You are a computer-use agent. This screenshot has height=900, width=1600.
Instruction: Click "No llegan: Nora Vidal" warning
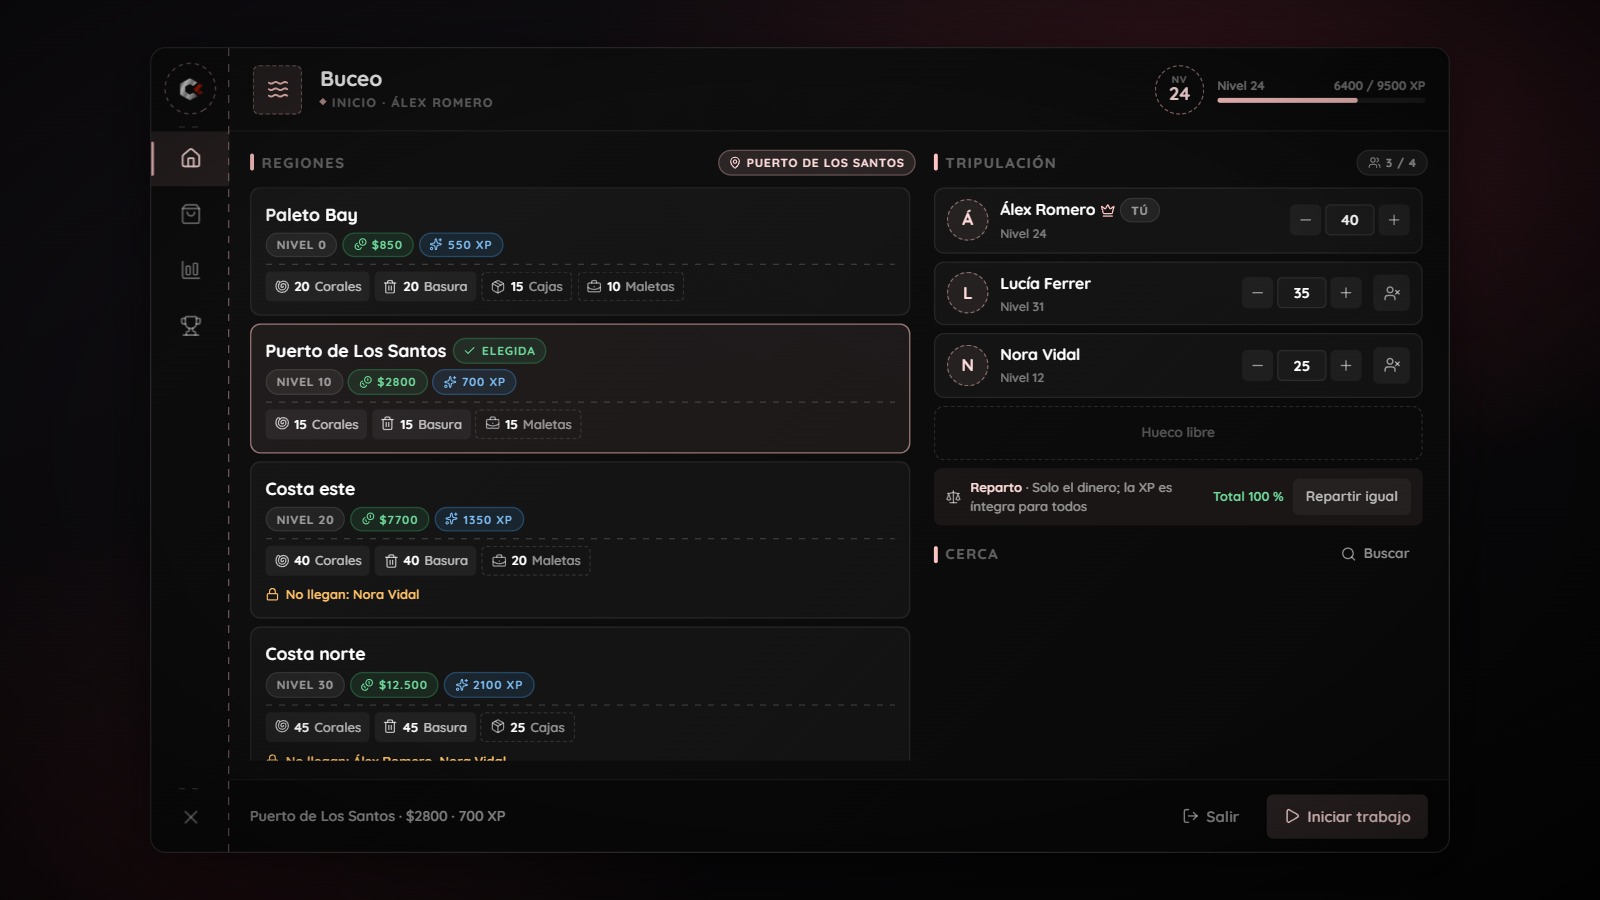coord(343,594)
